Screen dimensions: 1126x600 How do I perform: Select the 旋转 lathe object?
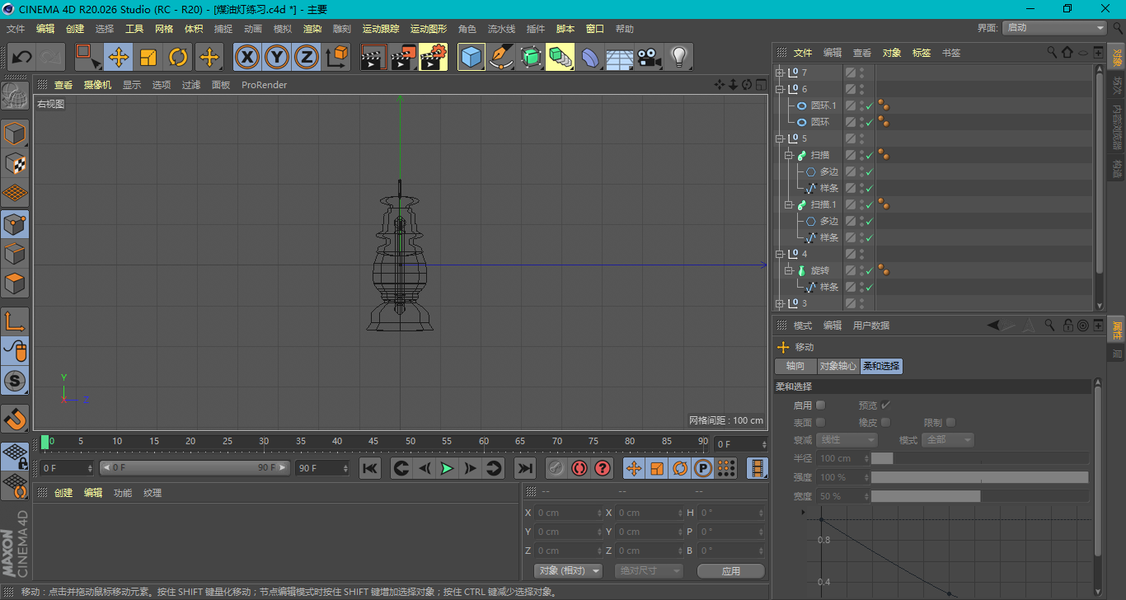(819, 270)
